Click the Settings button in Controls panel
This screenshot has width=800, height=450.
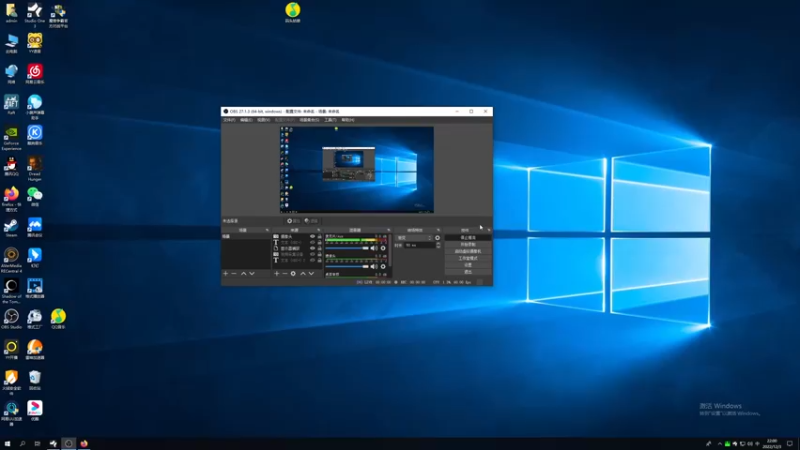pyautogui.click(x=468, y=265)
